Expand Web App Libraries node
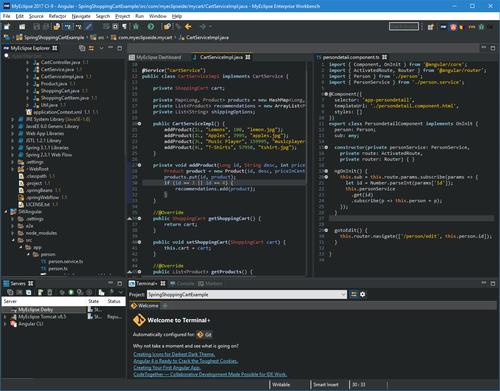Image resolution: width=500 pixels, height=391 pixels. coord(12,133)
